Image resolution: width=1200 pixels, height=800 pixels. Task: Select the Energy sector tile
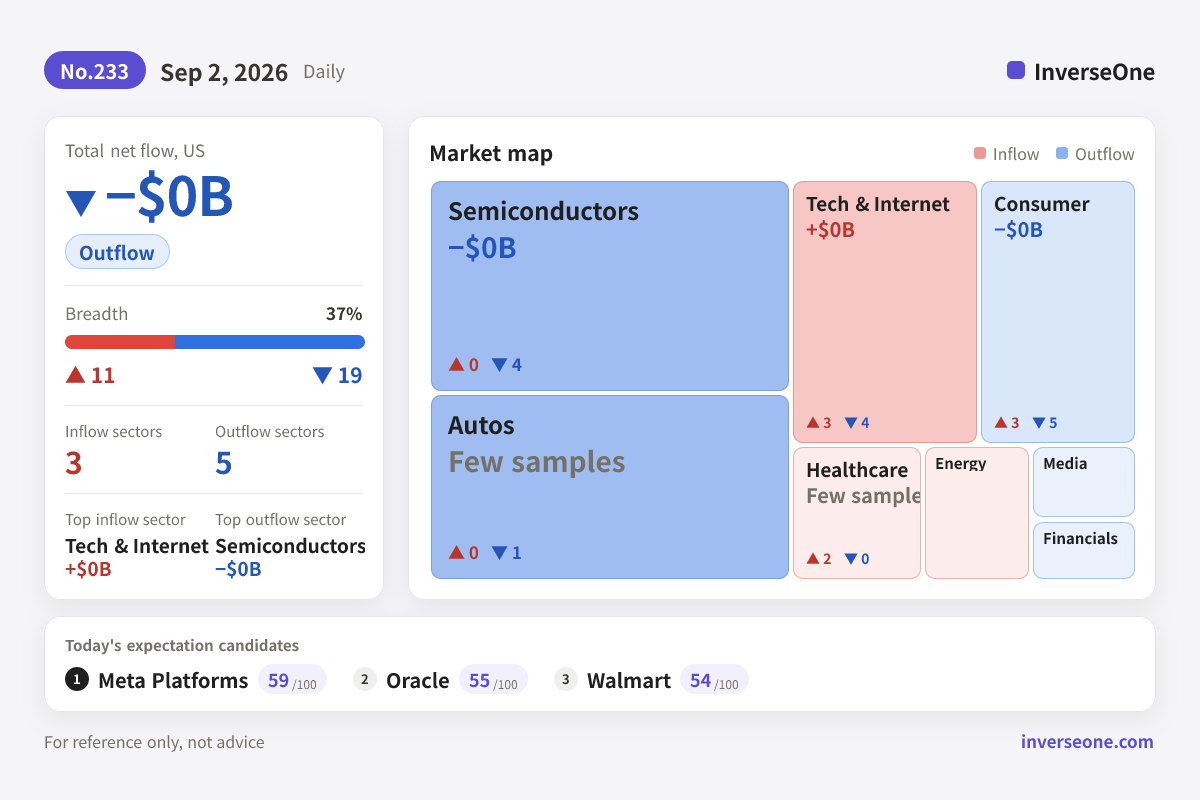click(x=977, y=513)
